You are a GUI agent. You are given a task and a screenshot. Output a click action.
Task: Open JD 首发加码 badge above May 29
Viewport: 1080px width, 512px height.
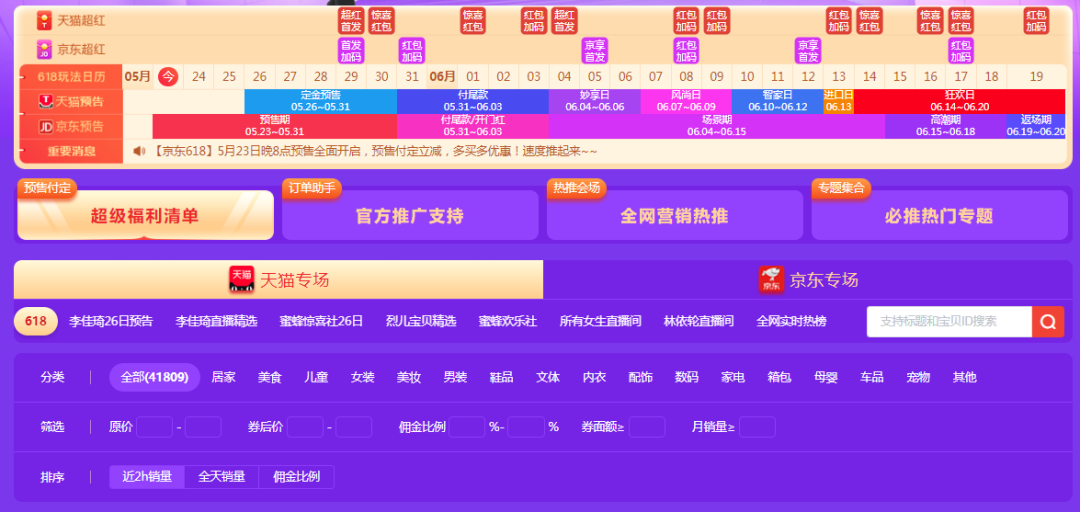[351, 50]
